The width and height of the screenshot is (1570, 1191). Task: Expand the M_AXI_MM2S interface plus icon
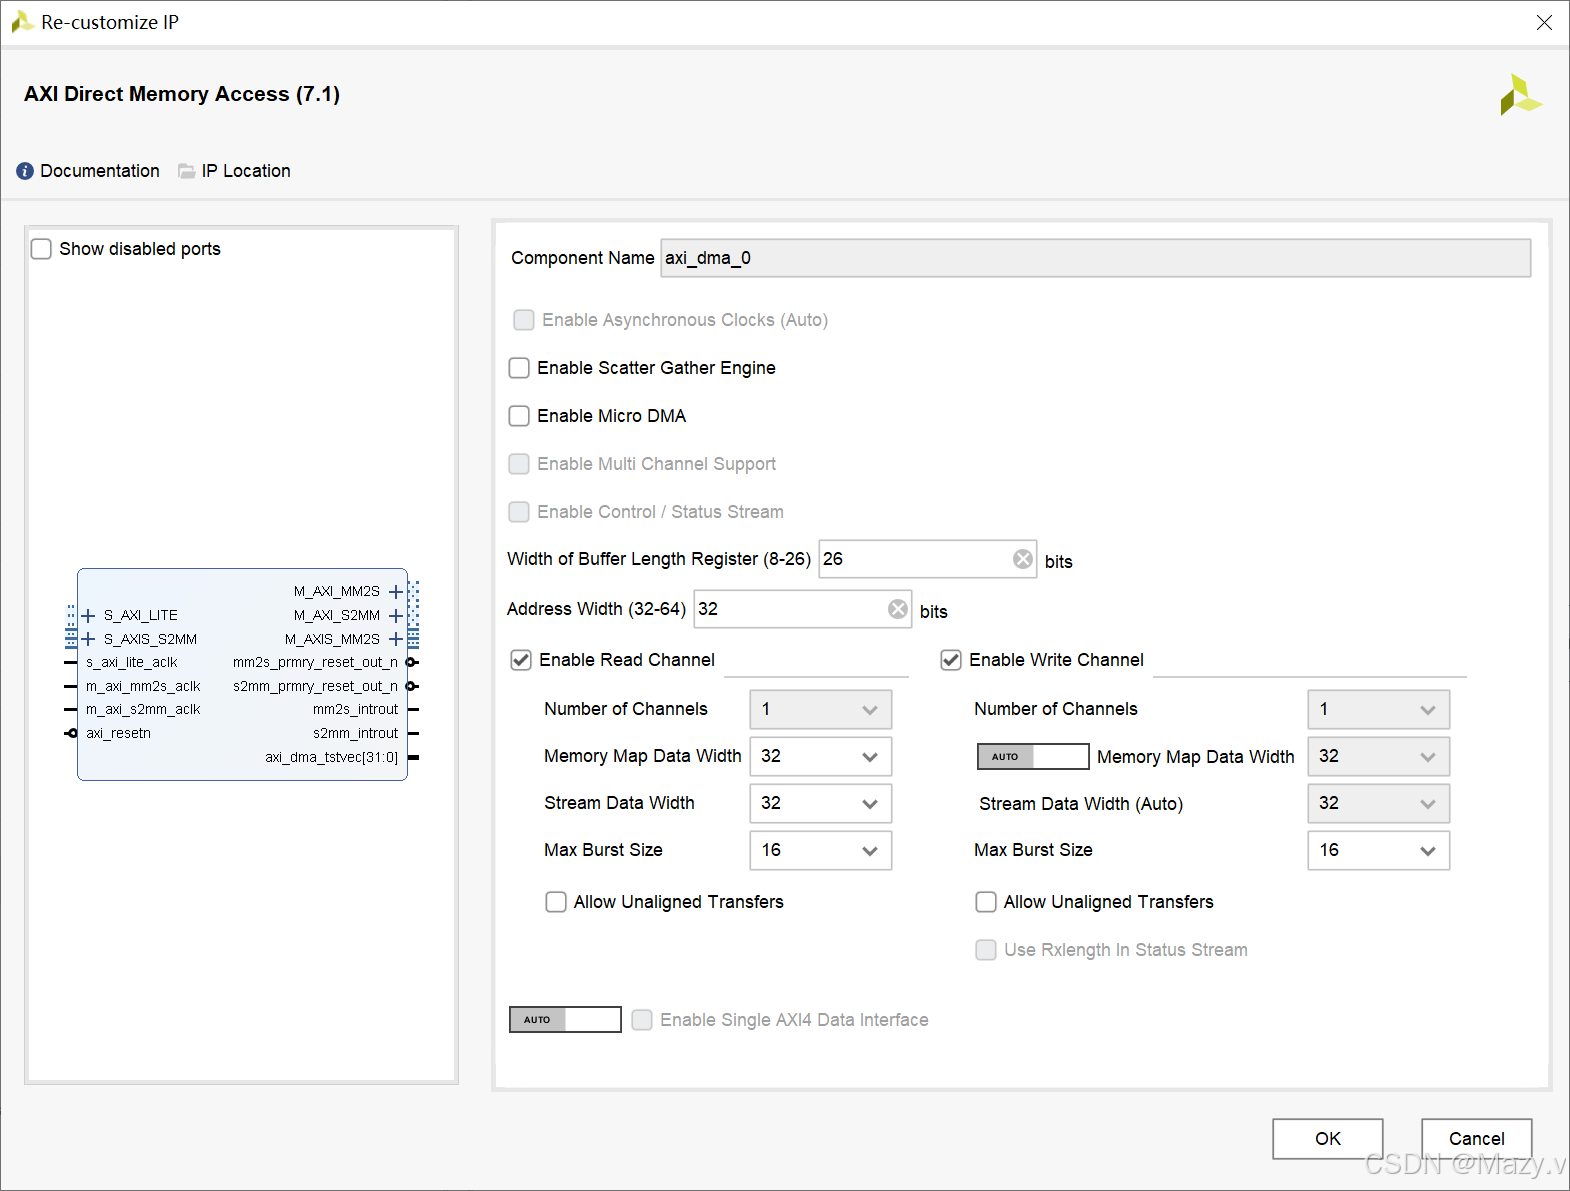[396, 592]
